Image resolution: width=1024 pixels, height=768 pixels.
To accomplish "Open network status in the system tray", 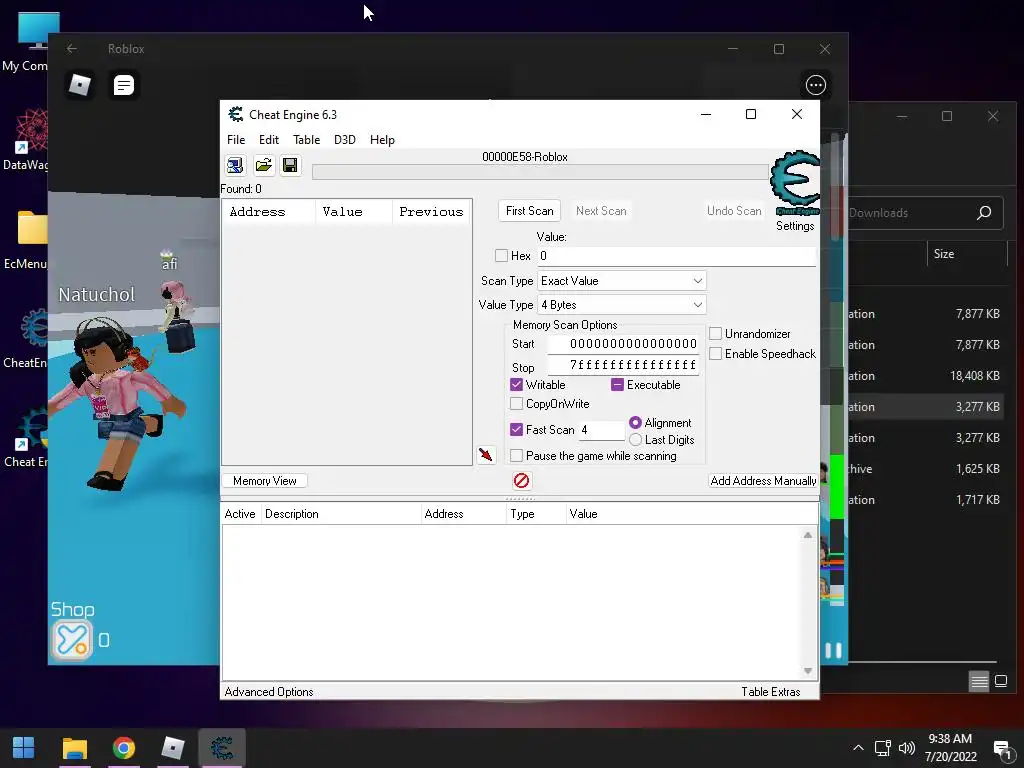I will [883, 748].
